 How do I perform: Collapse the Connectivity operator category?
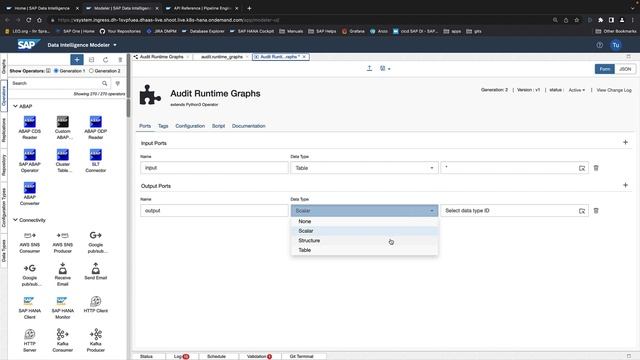pyautogui.click(x=16, y=220)
